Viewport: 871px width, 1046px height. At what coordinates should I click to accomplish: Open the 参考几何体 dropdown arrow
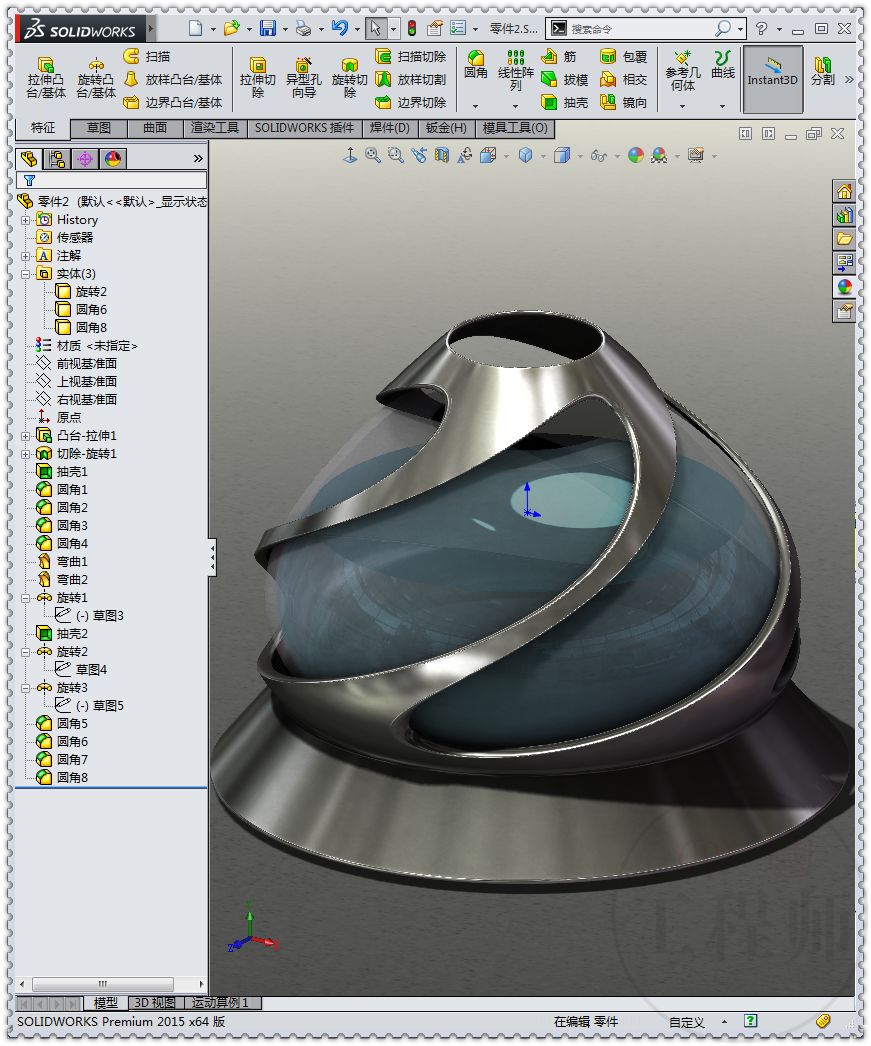(682, 106)
